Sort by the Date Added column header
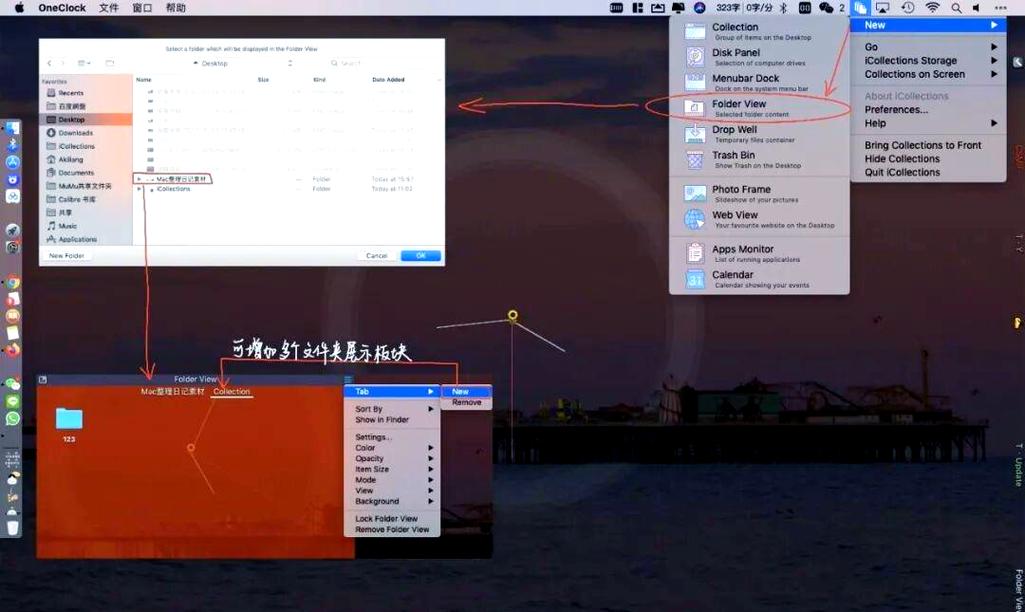The height and width of the screenshot is (612, 1025). pyautogui.click(x=388, y=80)
